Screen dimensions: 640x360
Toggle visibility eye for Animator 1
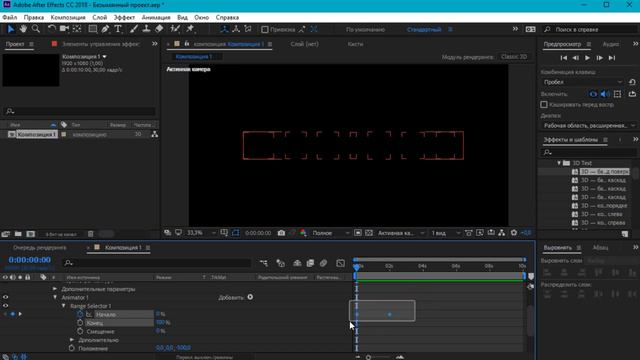pos(5,297)
